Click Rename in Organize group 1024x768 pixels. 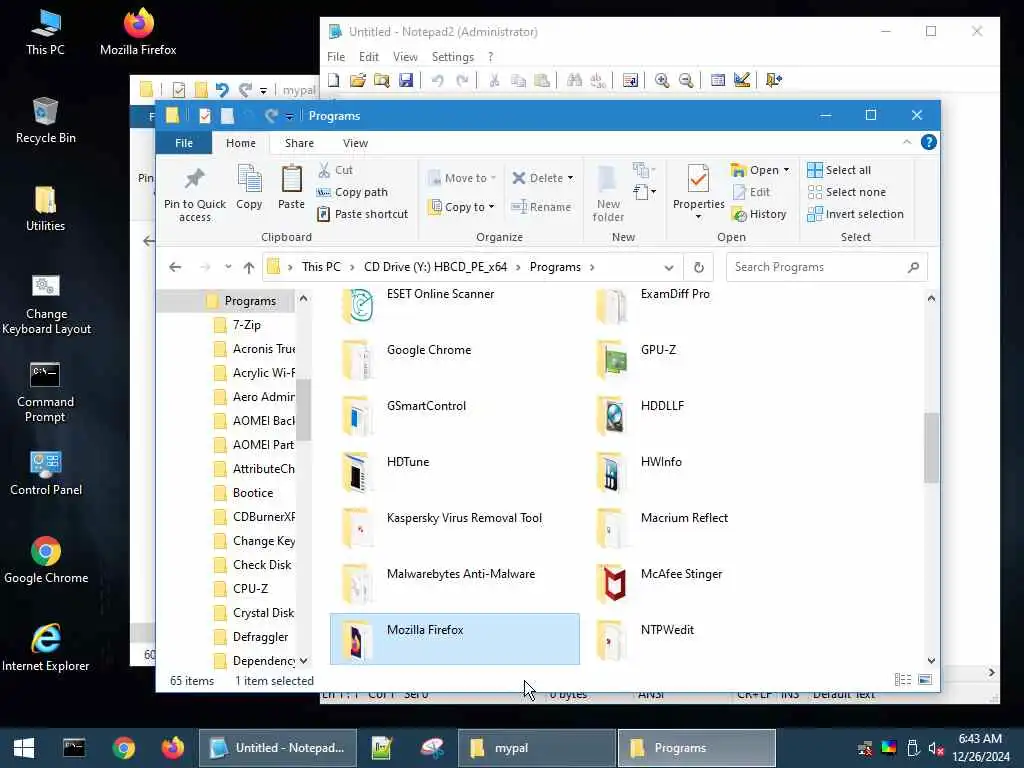(541, 207)
